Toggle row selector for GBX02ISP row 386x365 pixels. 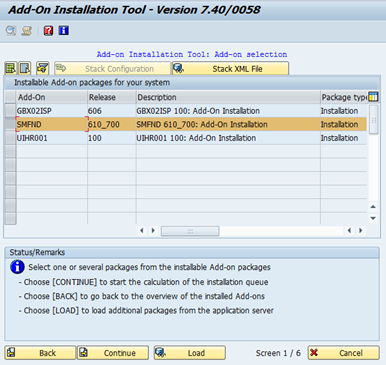pyautogui.click(x=10, y=111)
